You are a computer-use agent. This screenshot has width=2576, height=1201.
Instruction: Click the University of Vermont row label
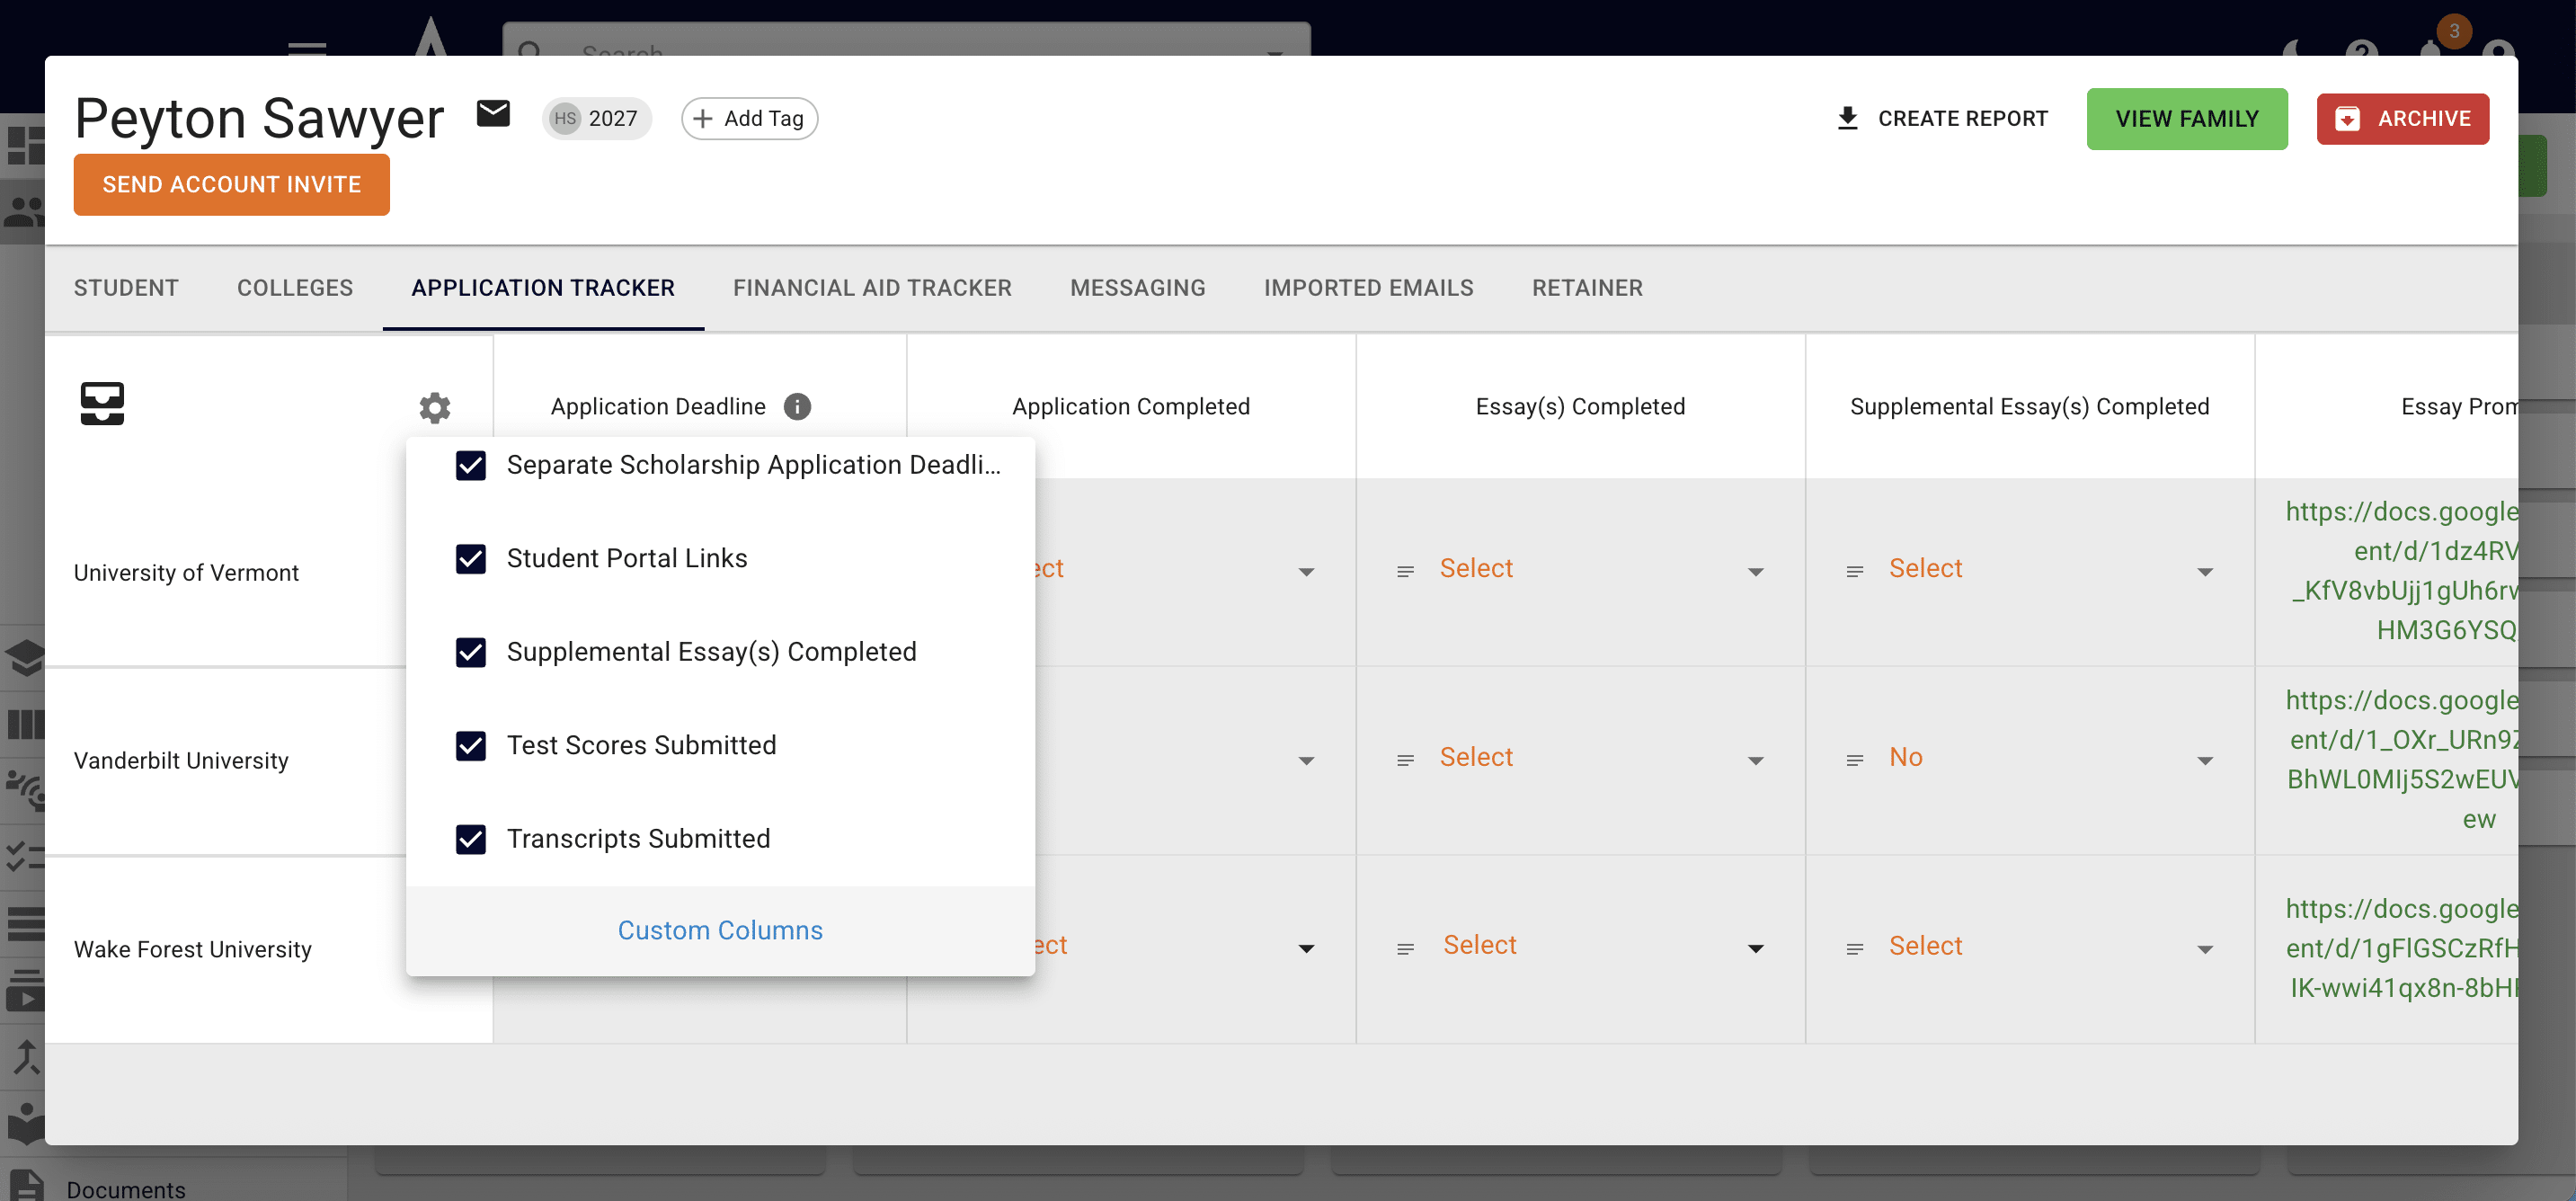pos(186,573)
